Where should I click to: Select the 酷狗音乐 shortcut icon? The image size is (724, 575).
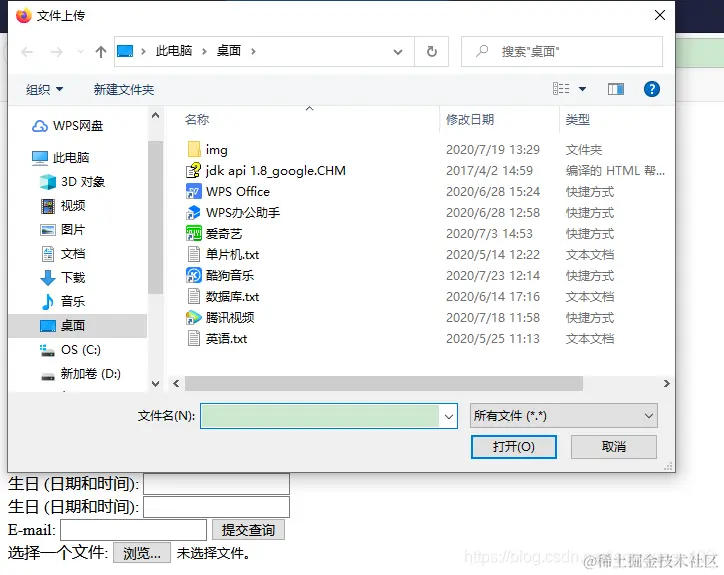coord(193,275)
